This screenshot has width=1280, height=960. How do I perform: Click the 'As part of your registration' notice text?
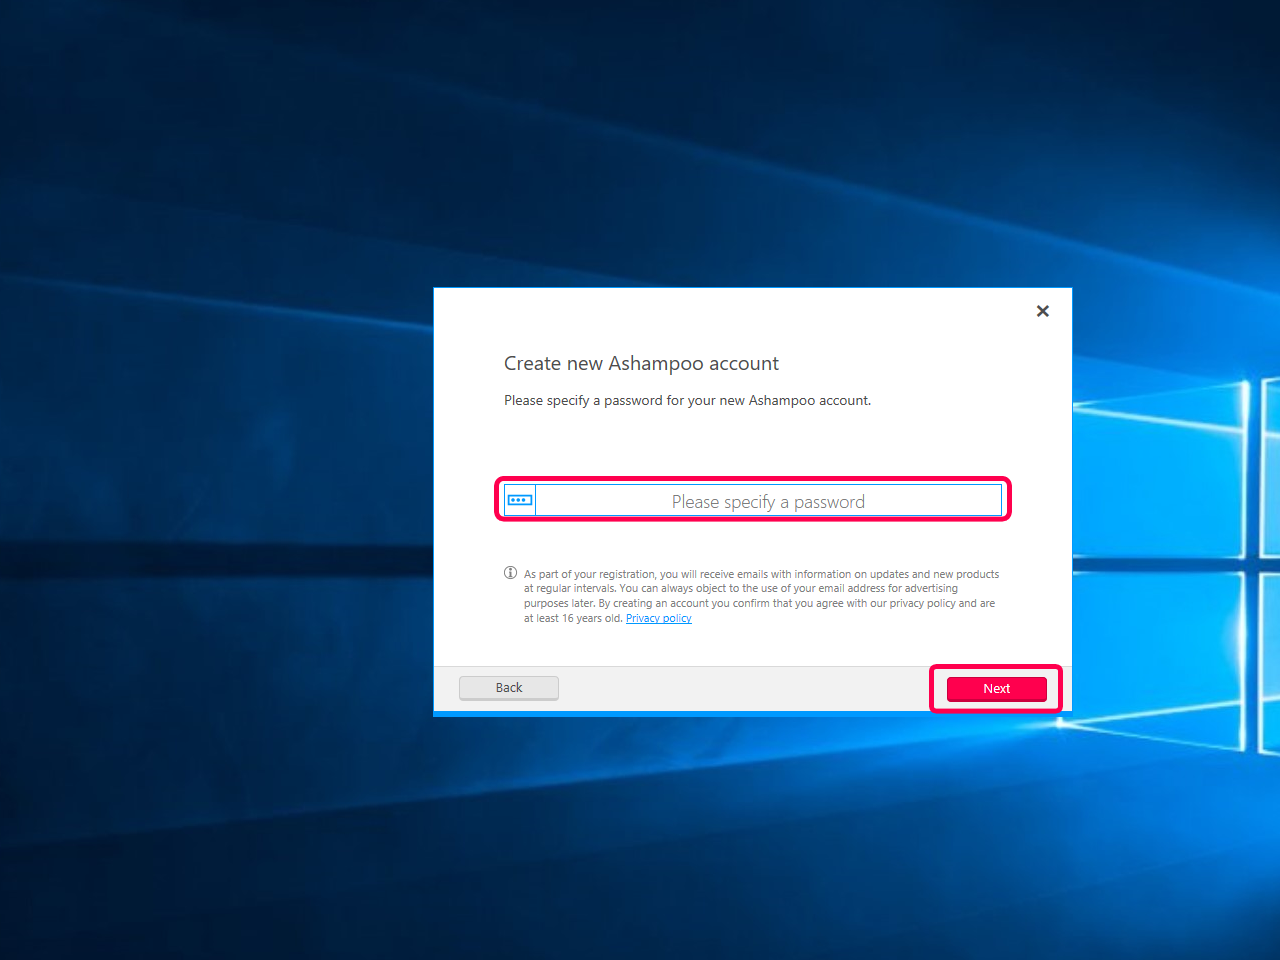(761, 596)
